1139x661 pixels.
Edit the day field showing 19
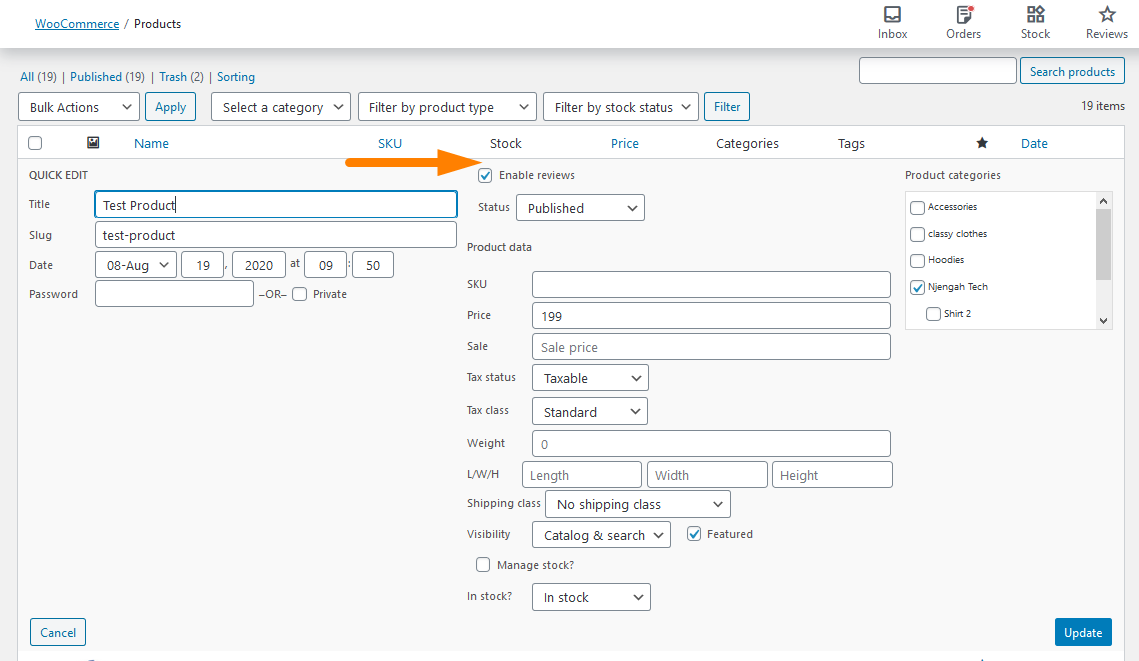203,264
